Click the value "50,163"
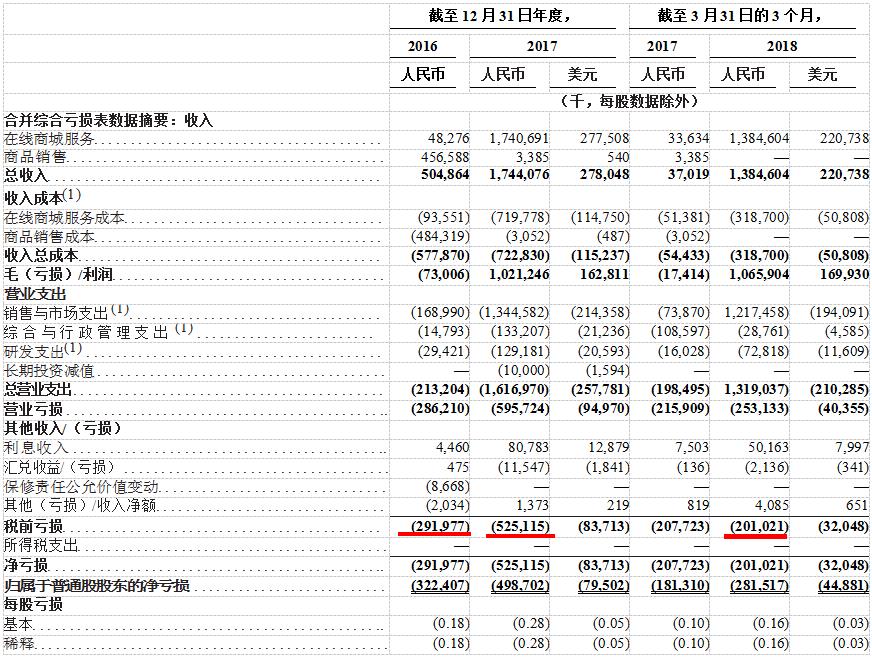 click(x=768, y=447)
